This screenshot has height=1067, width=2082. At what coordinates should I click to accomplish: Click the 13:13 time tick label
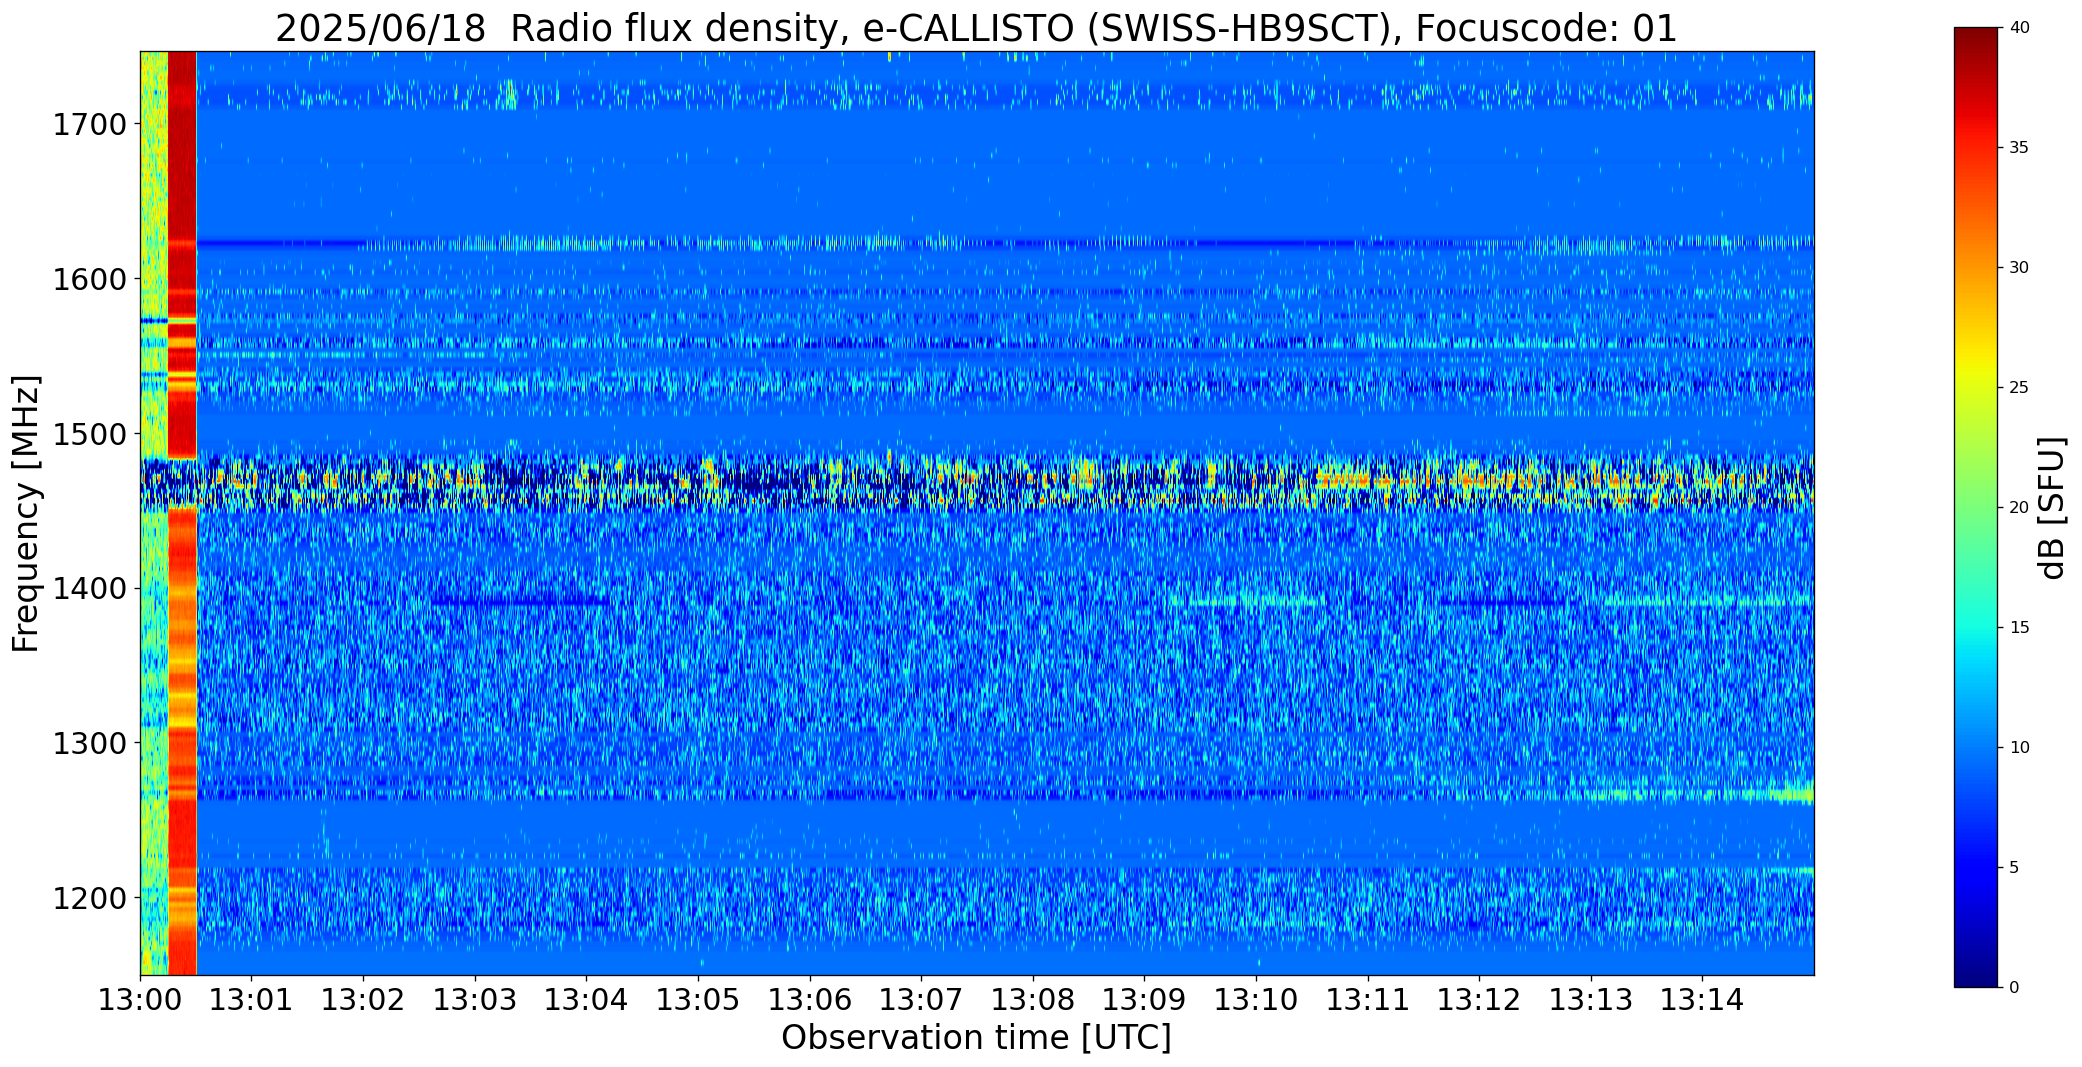(x=1591, y=1000)
